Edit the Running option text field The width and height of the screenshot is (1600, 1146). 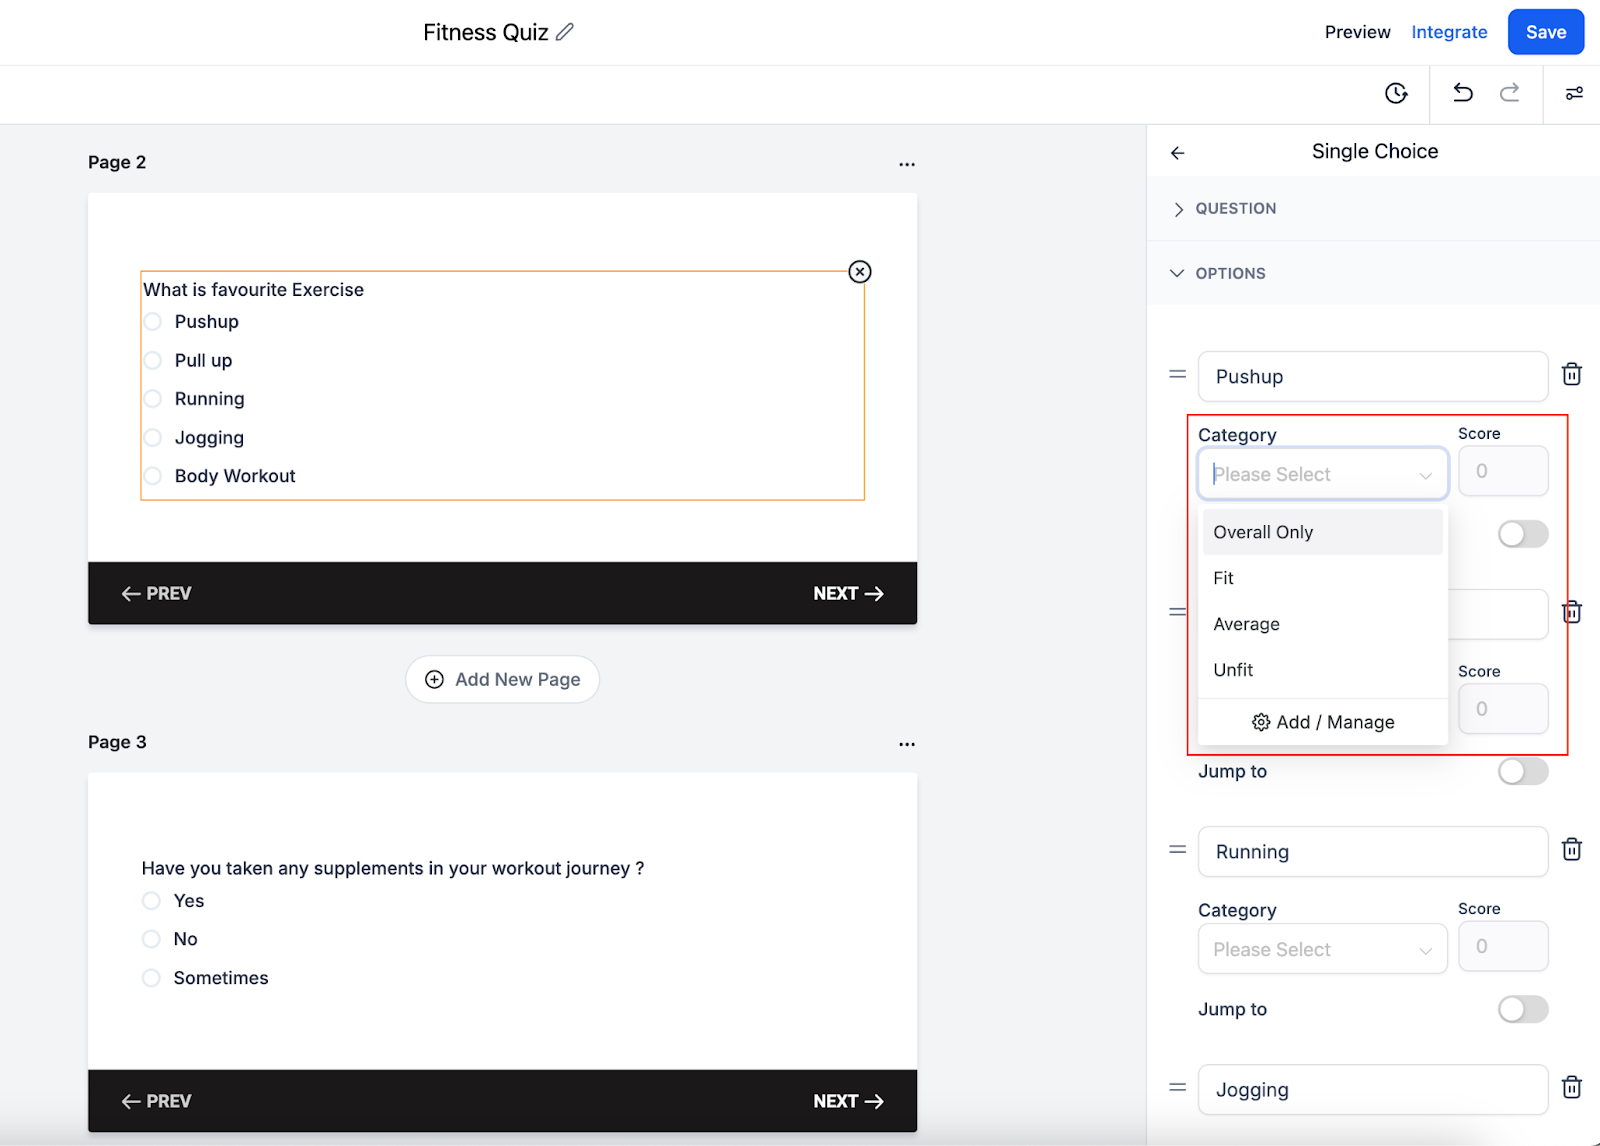pos(1373,851)
